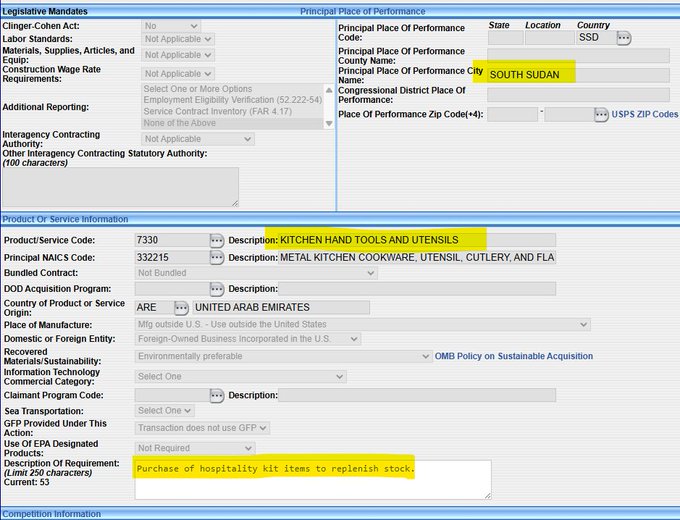Open the Bundled Contract dropdown
The height and width of the screenshot is (520, 680).
pos(255,273)
